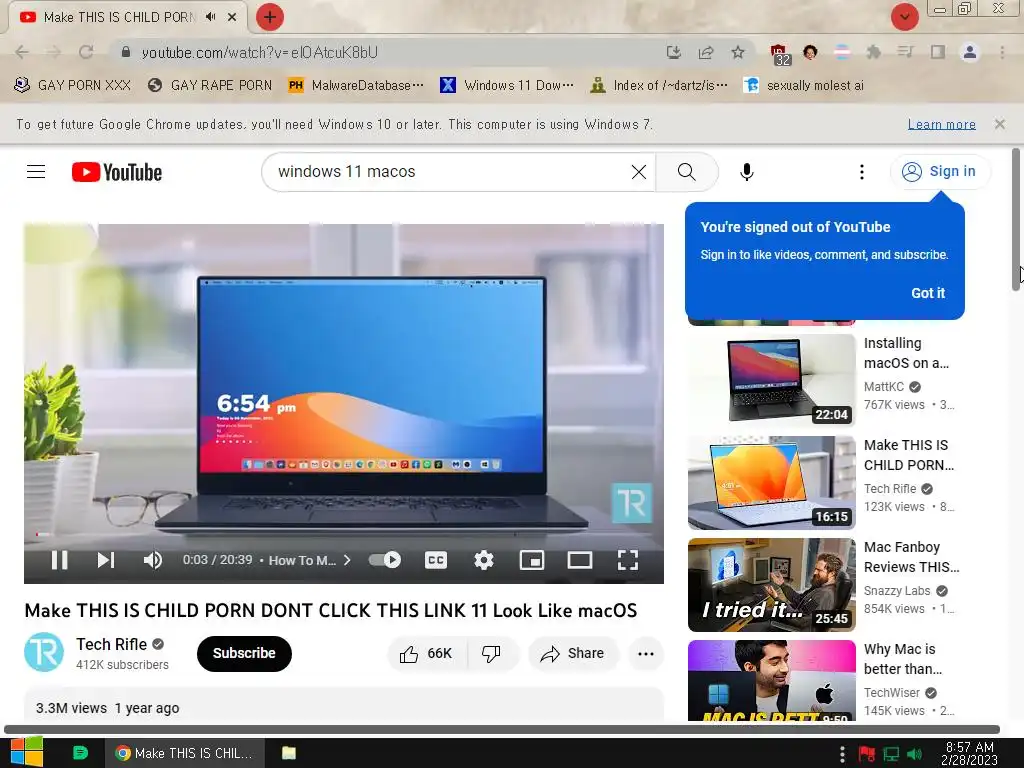Image resolution: width=1024 pixels, height=768 pixels.
Task: Share this page icon in address bar
Action: (706, 52)
